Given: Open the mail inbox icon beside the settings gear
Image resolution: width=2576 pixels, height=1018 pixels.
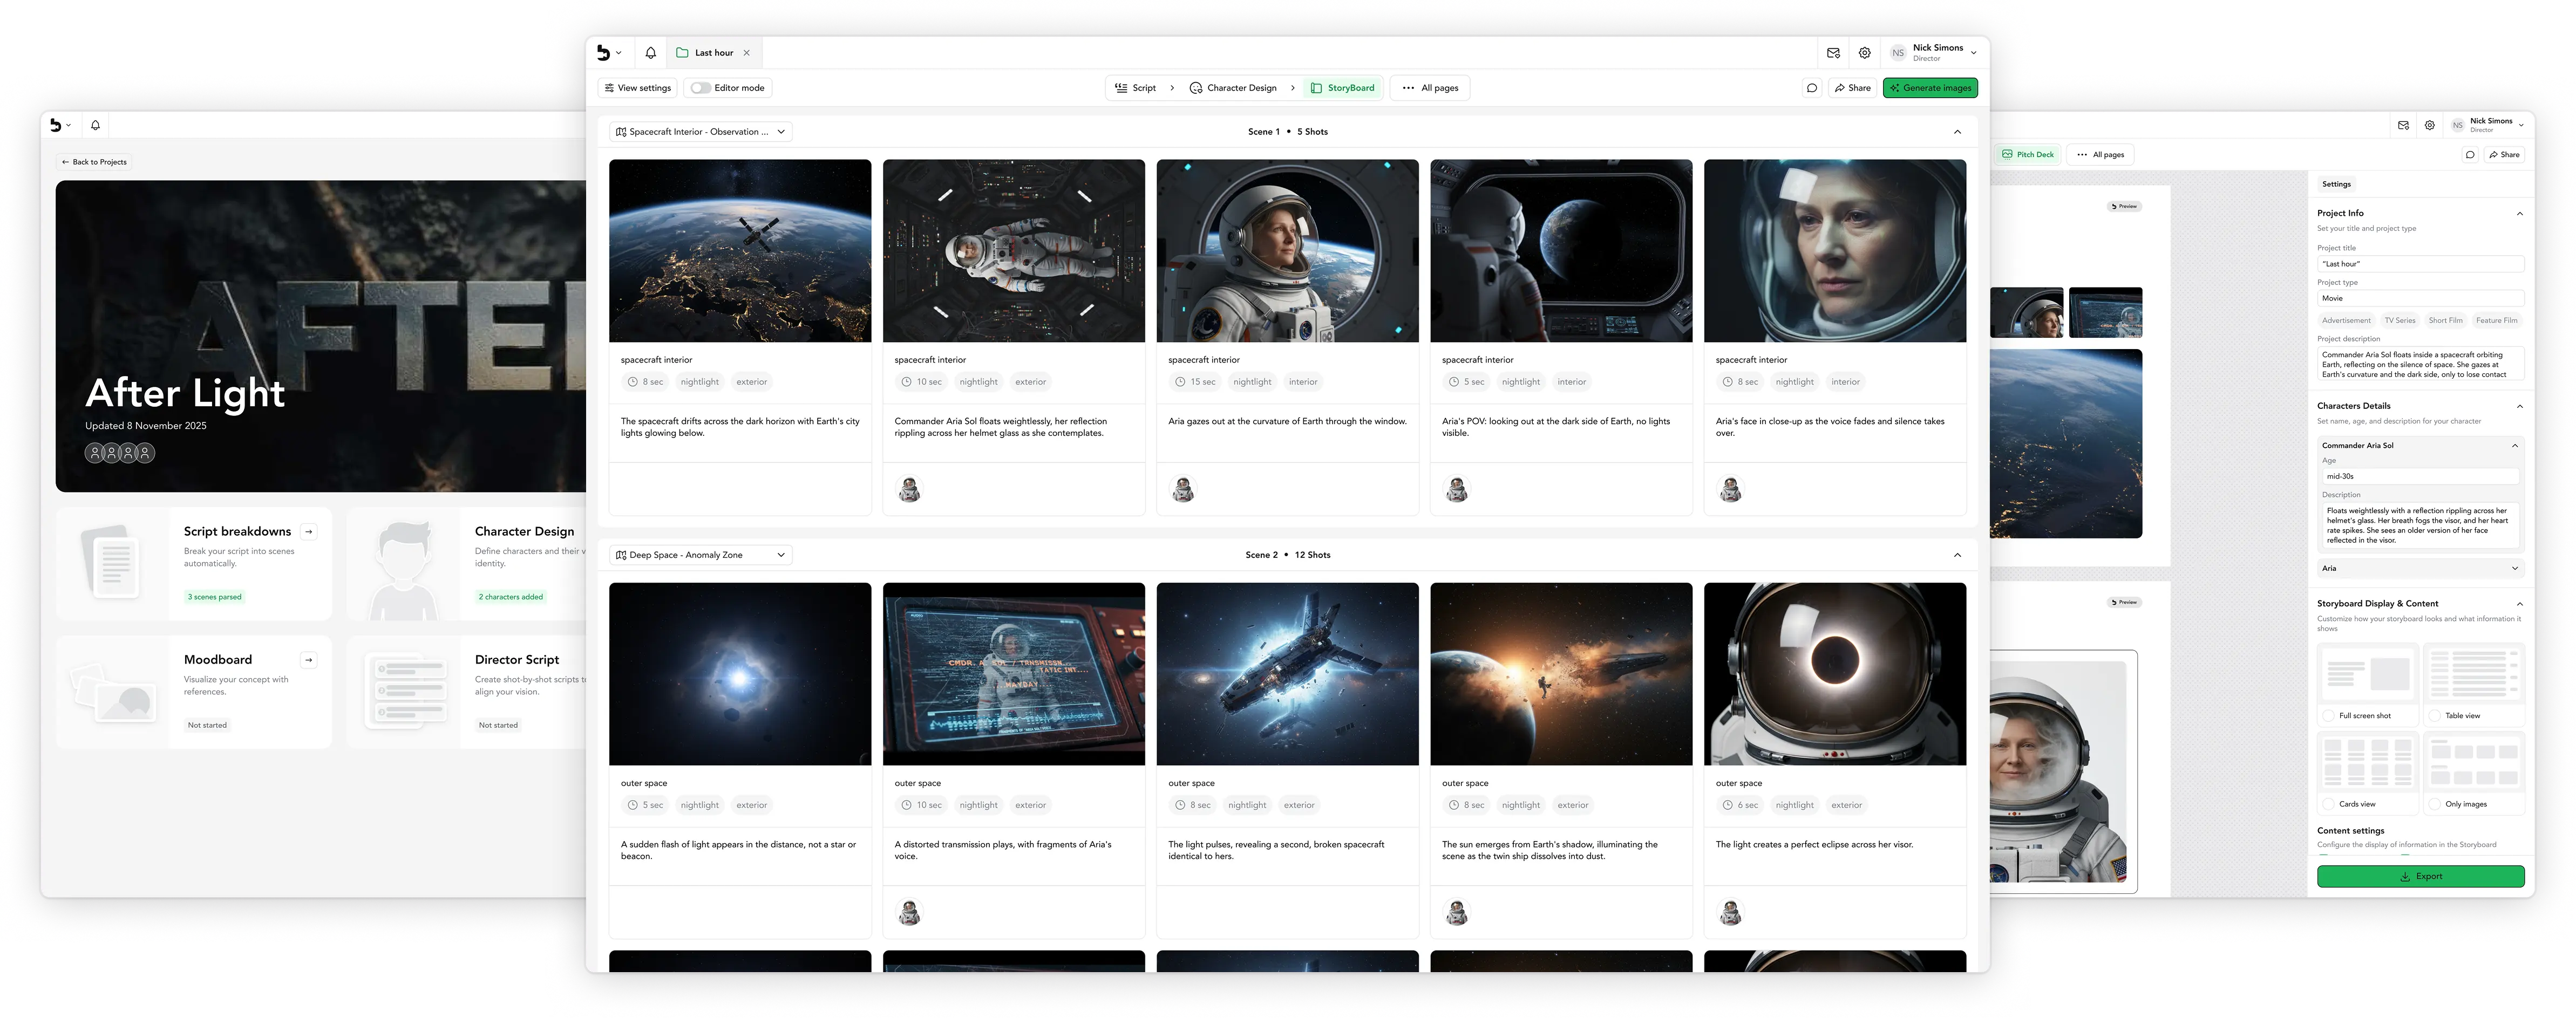Looking at the screenshot, I should (1833, 53).
